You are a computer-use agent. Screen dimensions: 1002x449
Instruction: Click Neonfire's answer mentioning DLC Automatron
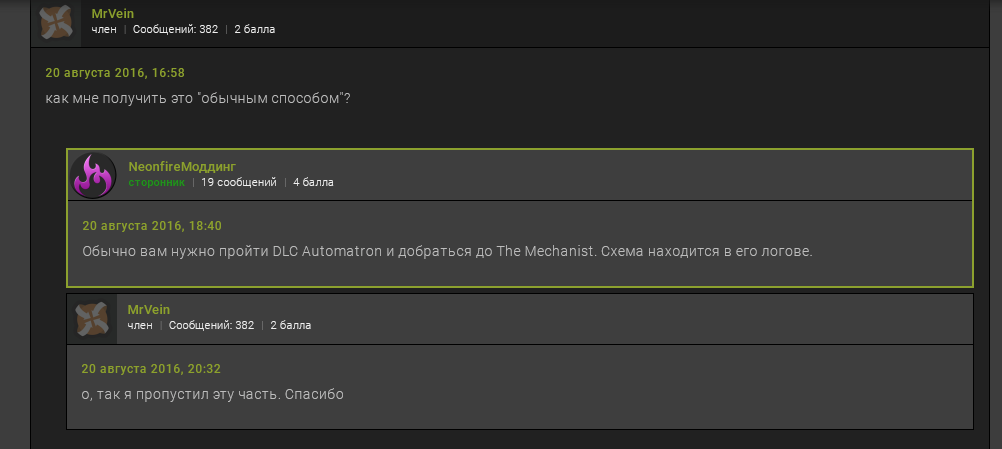point(447,251)
